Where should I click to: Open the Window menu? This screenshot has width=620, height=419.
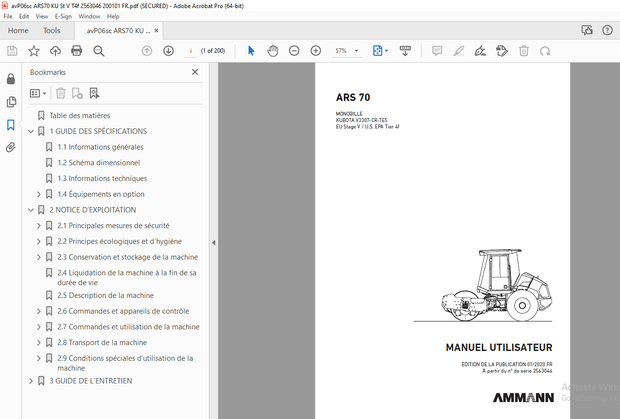point(89,16)
